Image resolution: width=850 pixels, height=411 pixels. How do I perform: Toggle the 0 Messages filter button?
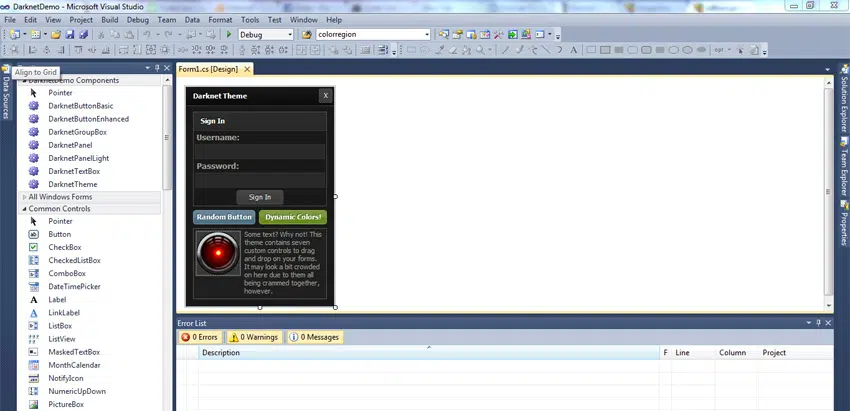[x=315, y=338]
